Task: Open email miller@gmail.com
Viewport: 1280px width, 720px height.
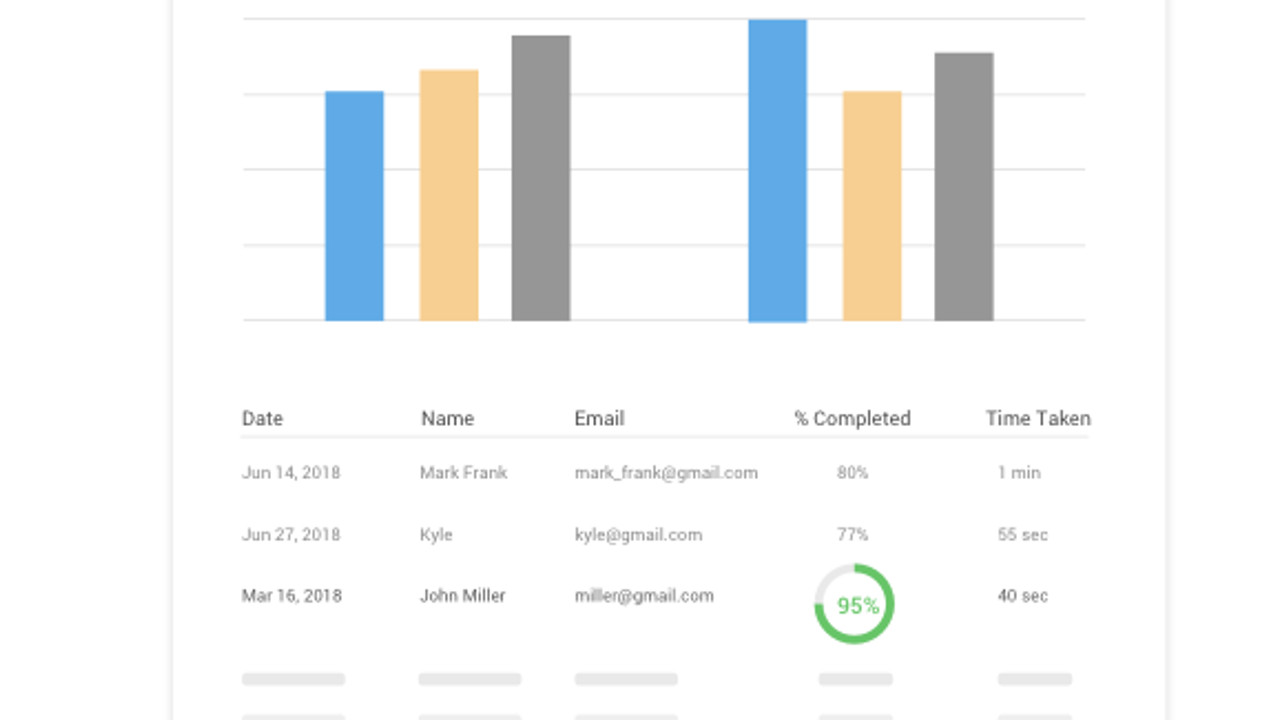Action: pos(644,596)
